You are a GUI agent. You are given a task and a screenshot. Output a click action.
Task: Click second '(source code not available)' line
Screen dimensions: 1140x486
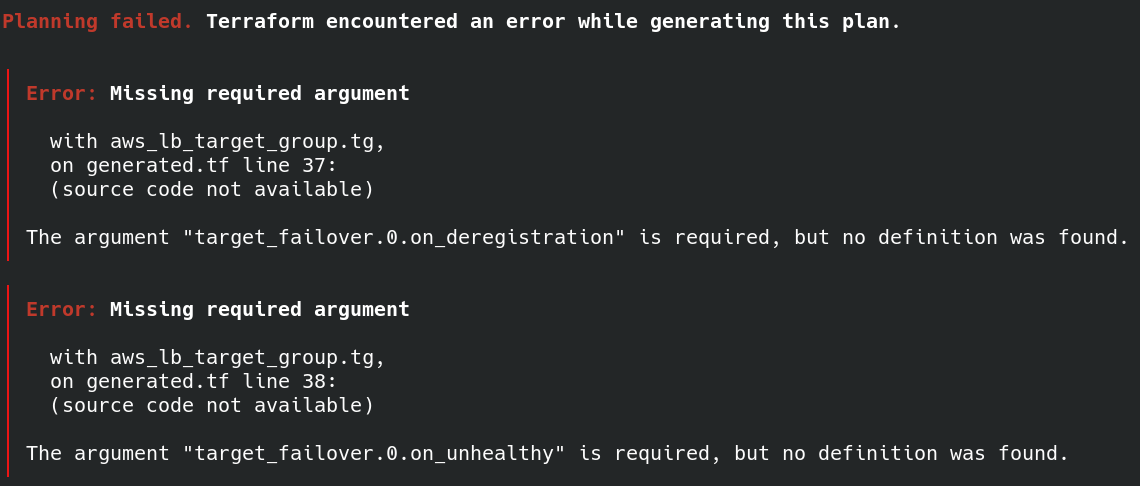(212, 406)
